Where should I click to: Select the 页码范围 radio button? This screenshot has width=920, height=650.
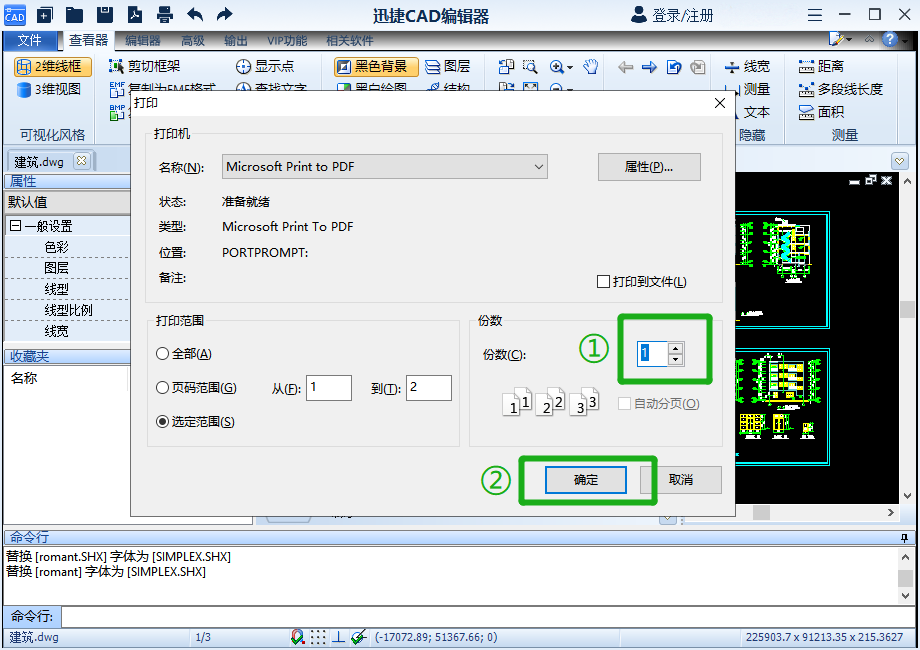163,388
